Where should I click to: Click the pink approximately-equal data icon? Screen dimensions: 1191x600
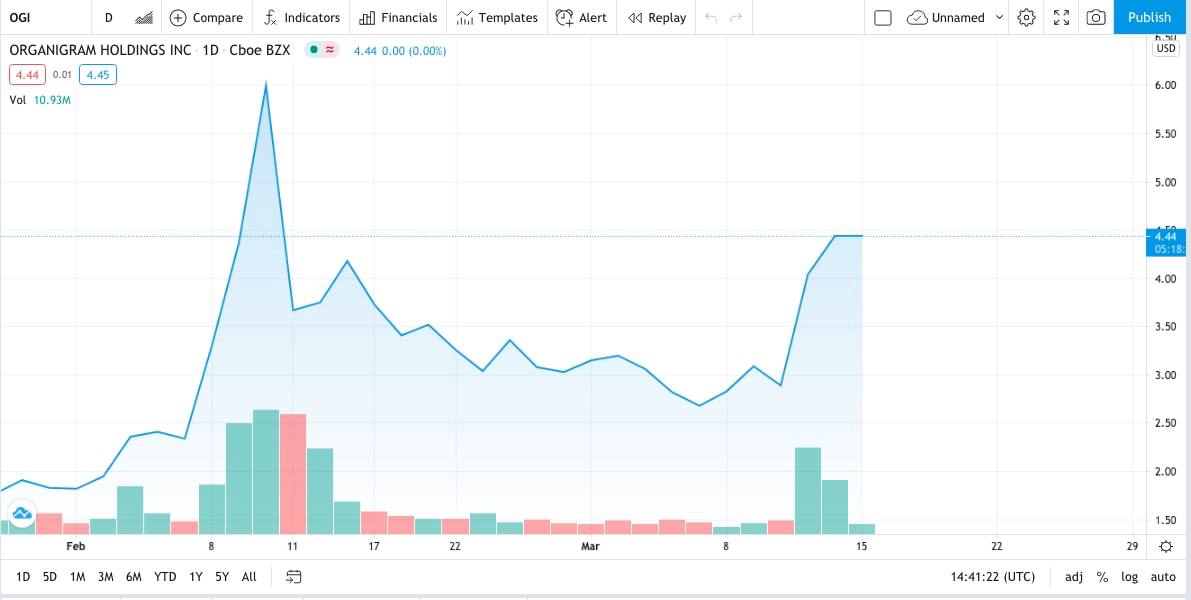pos(330,50)
